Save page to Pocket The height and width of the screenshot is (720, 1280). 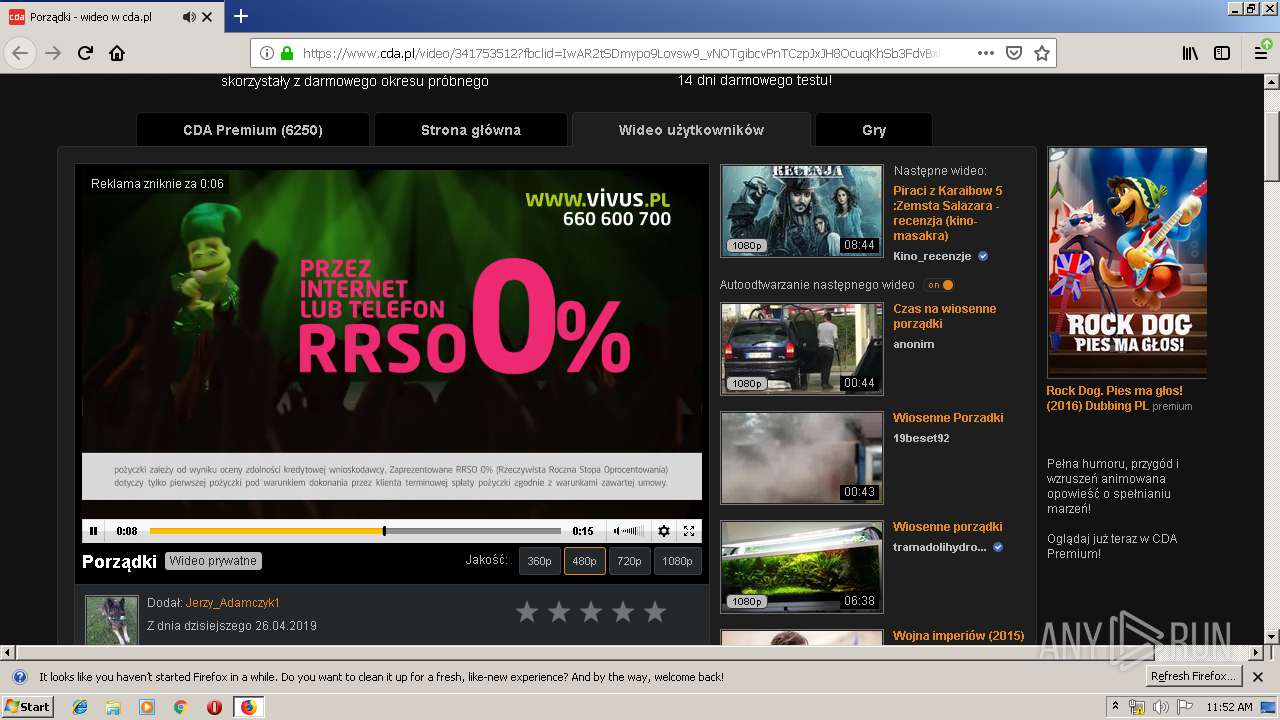point(1013,53)
